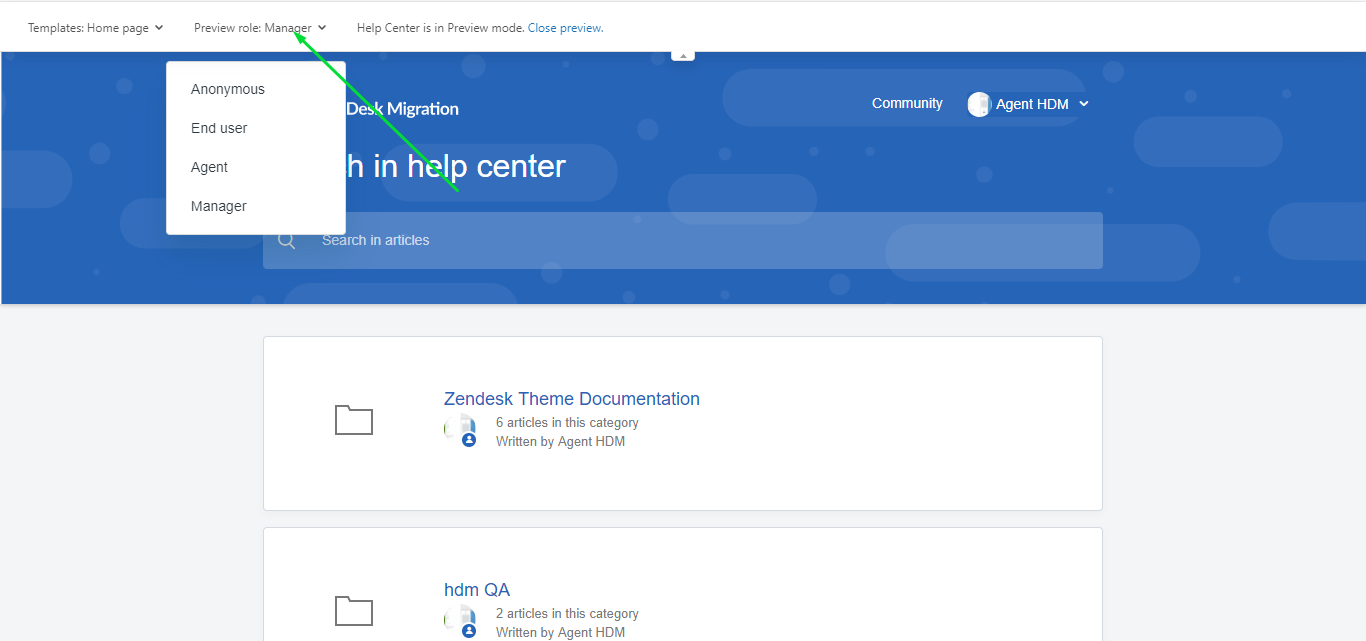Image resolution: width=1366 pixels, height=641 pixels.
Task: Open the Community link in header
Action: tap(907, 103)
